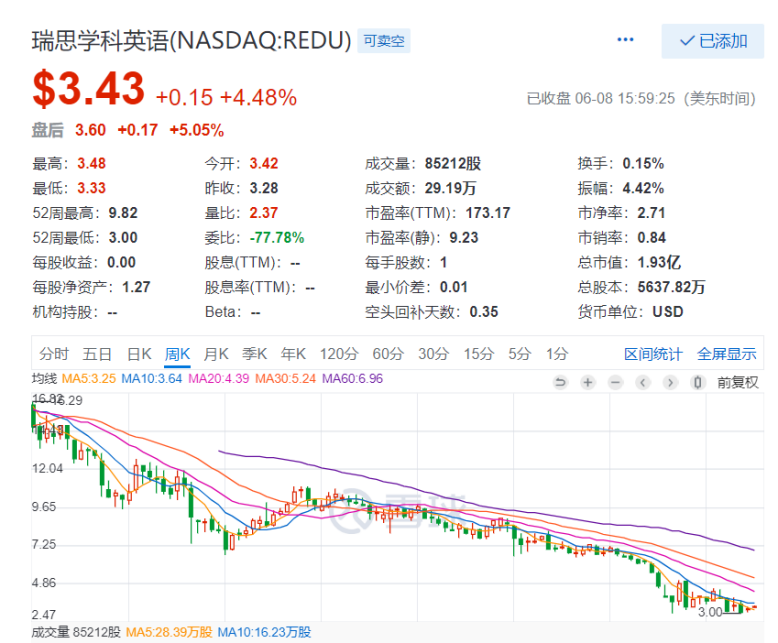This screenshot has width=778, height=643.
Task: Click the 委比 value -77.78%
Action: 277,238
